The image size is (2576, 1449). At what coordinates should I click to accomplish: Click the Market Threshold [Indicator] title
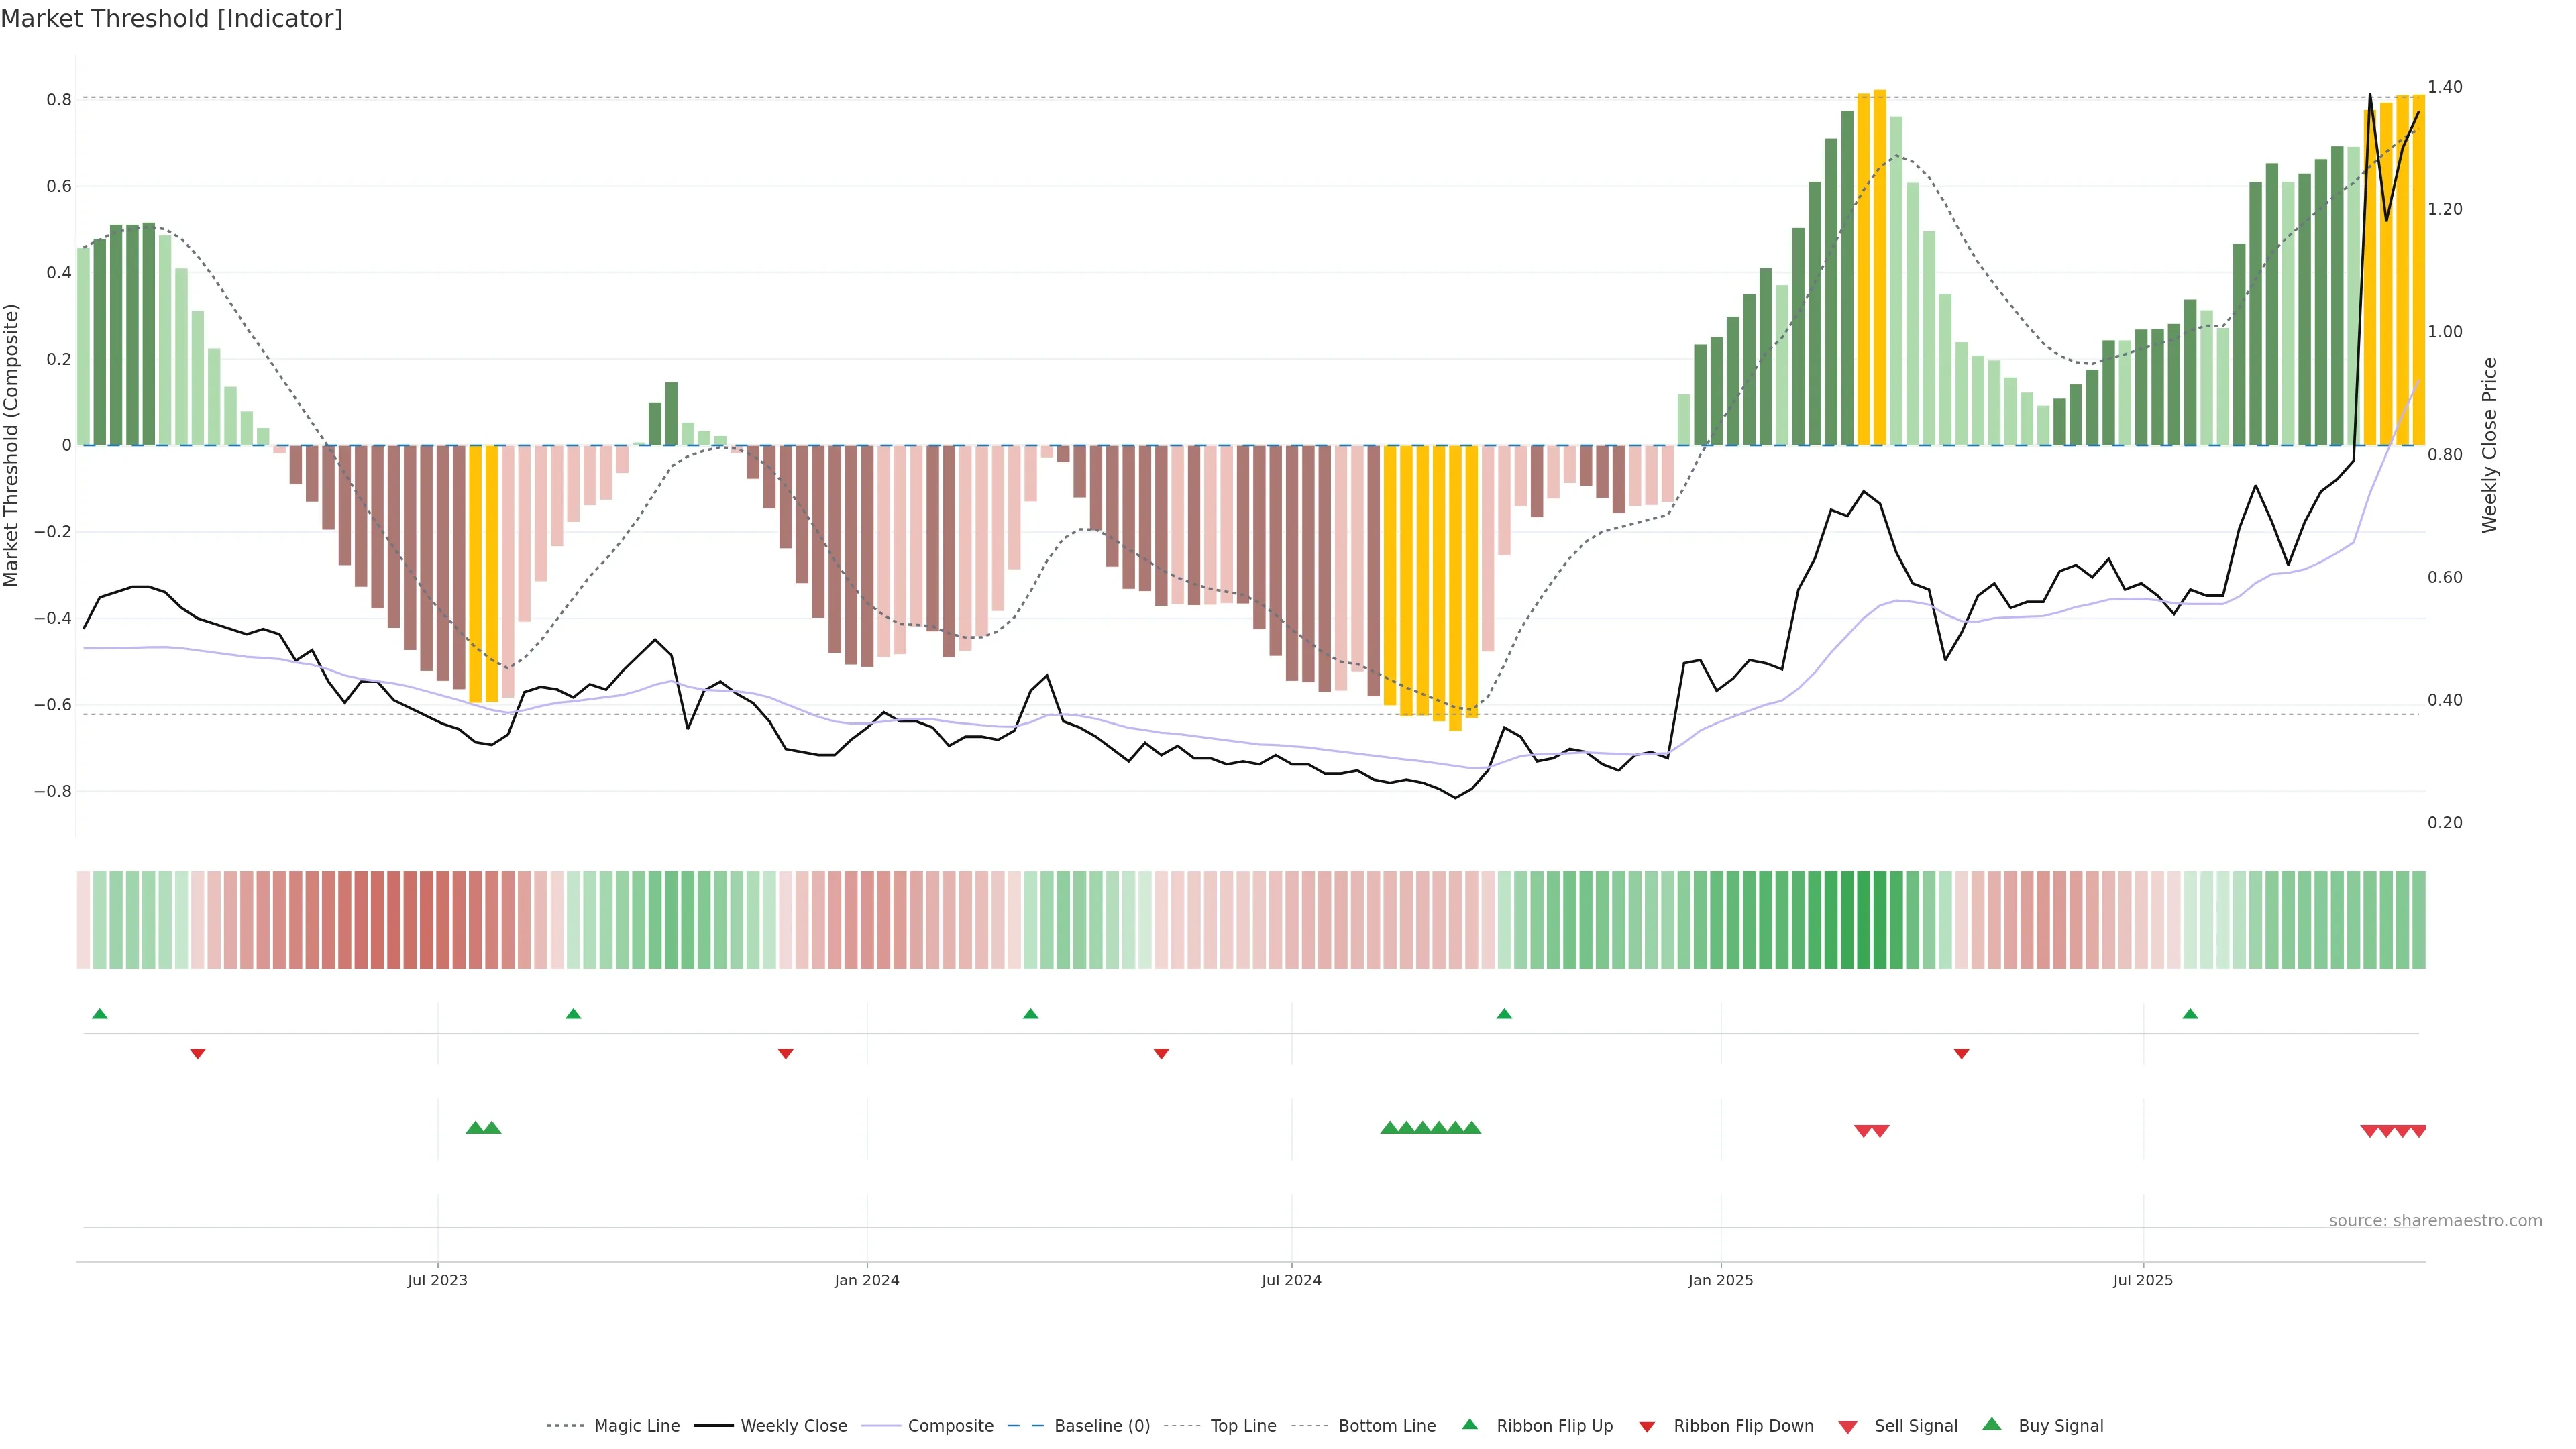171,19
